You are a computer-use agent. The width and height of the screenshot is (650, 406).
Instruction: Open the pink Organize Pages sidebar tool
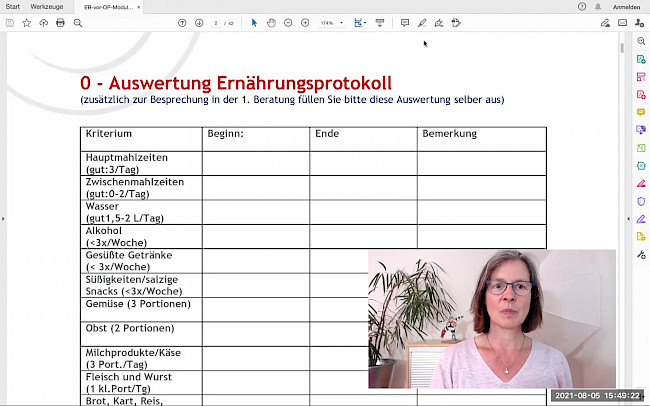click(x=641, y=77)
